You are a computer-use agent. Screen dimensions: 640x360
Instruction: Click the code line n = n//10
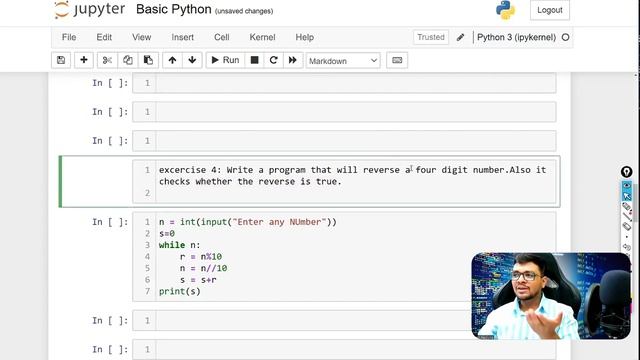pos(203,268)
